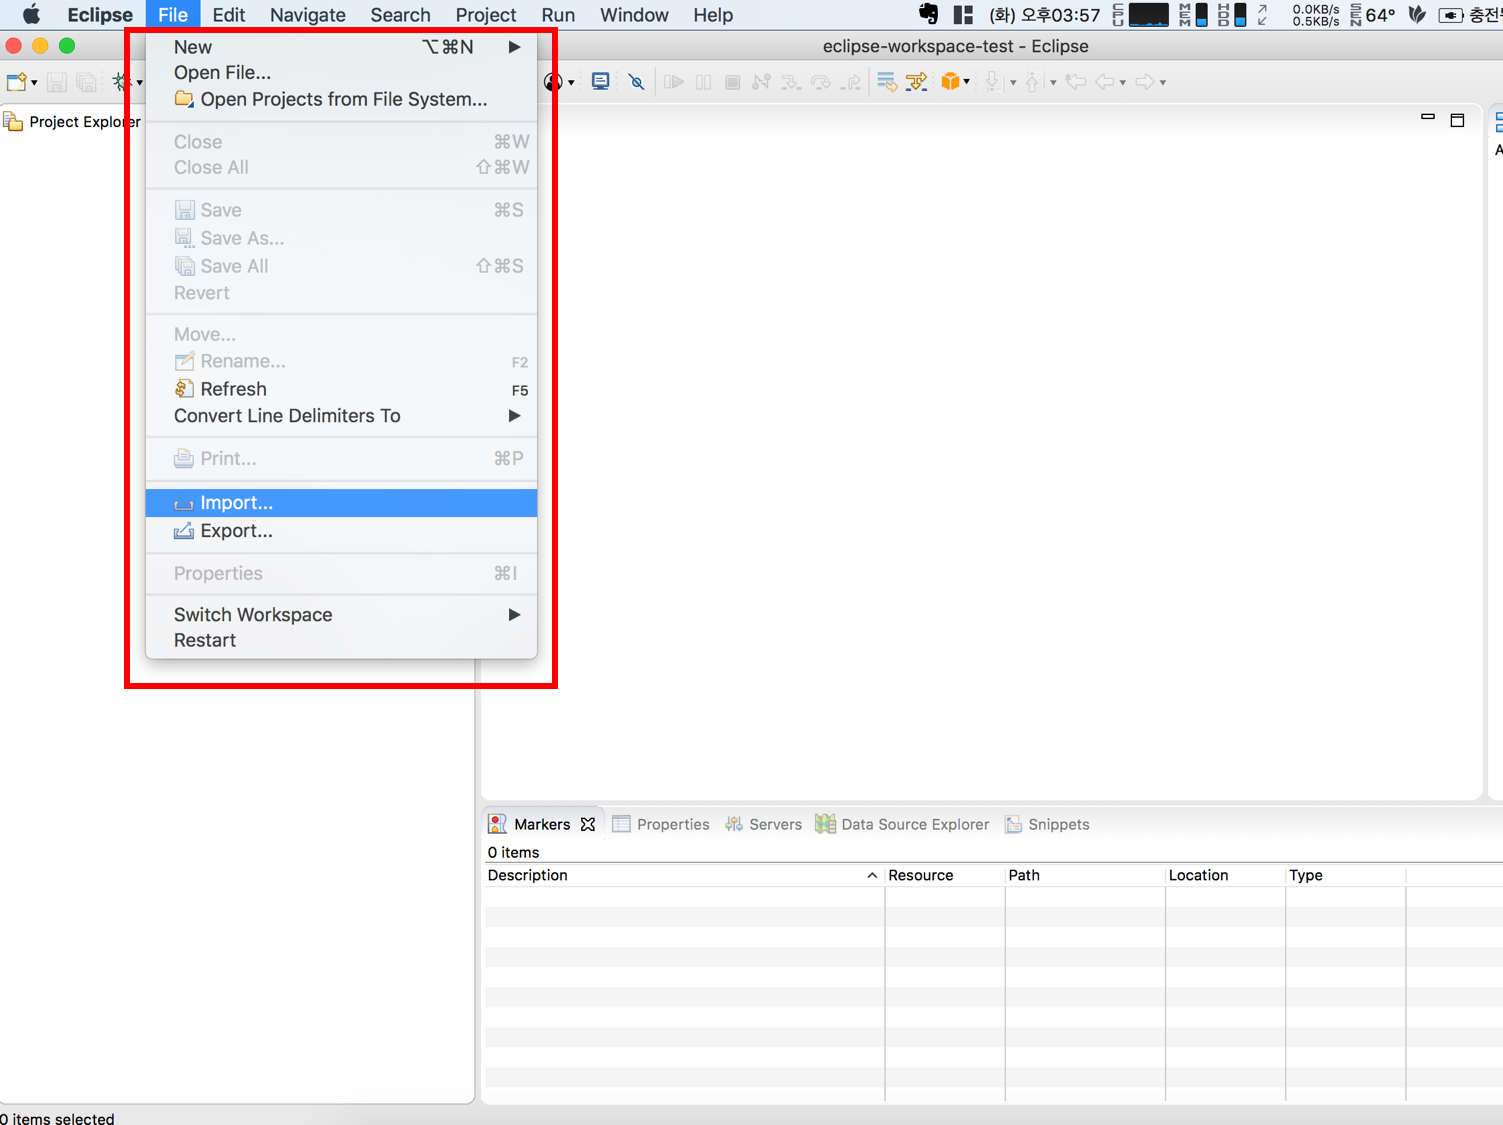
Task: Click the New wizard toolbar icon
Action: tap(16, 82)
